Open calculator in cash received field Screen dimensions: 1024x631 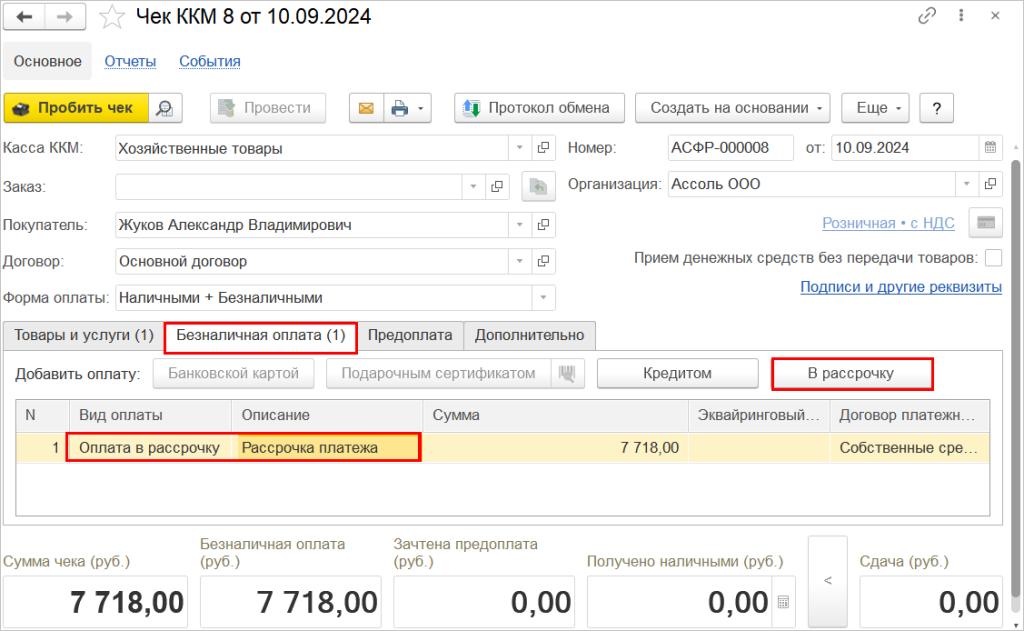point(782,602)
